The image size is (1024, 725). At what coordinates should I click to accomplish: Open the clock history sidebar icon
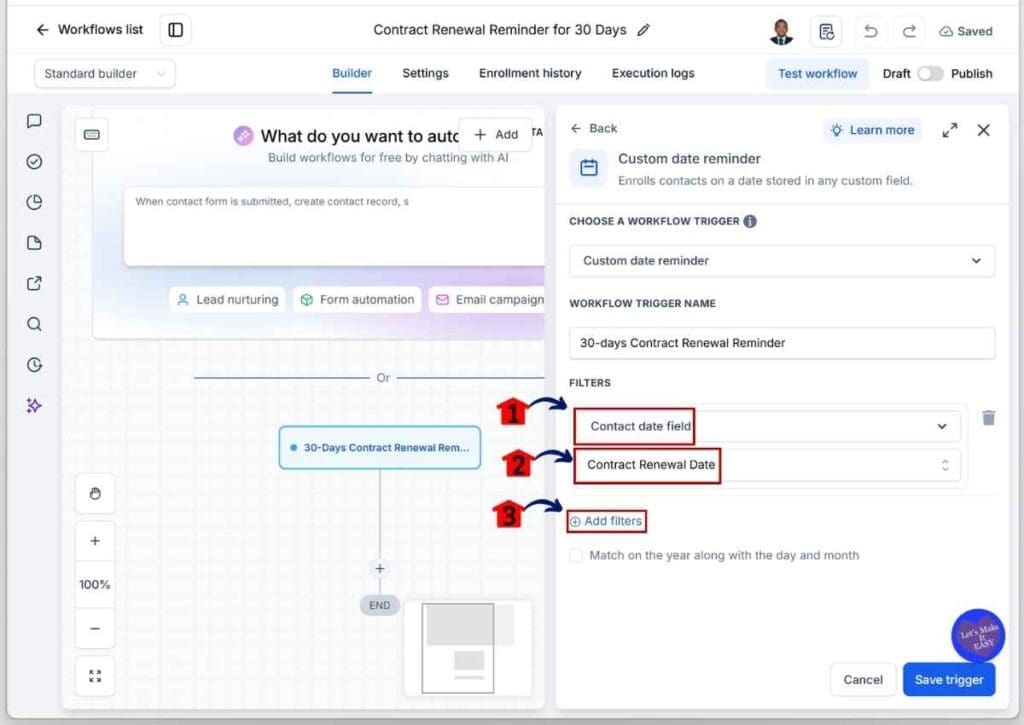coord(35,364)
